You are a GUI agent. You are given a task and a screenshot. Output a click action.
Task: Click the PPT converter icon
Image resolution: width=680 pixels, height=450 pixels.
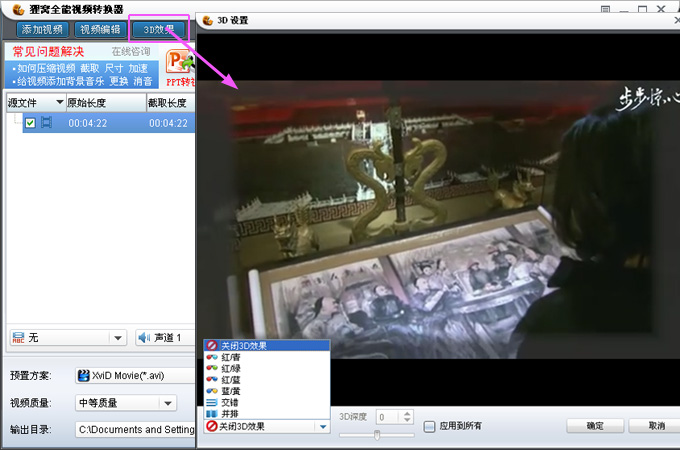(180, 62)
